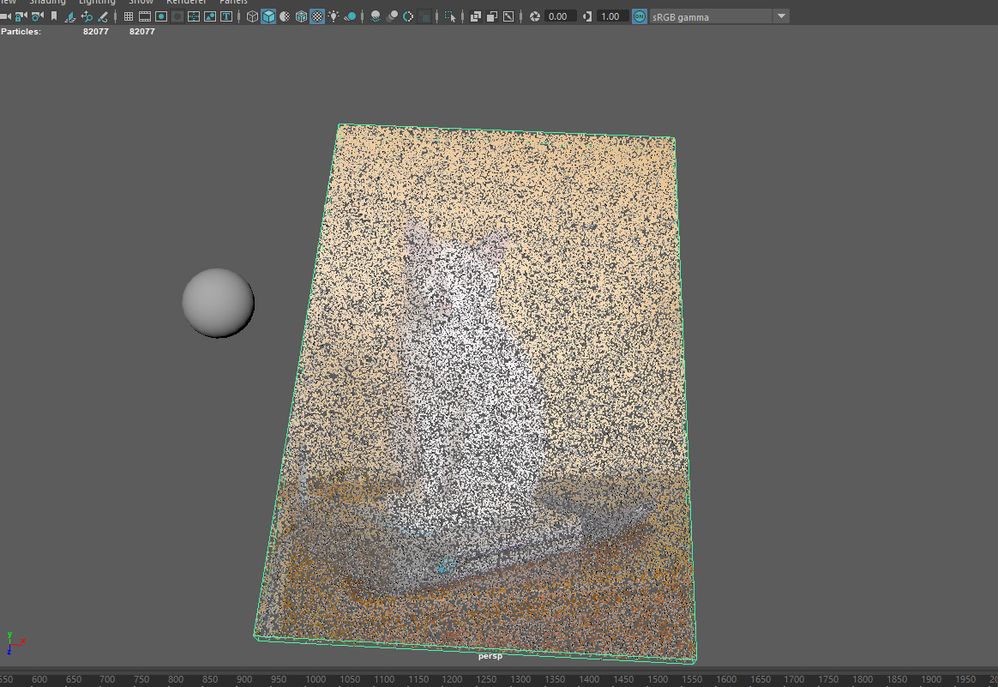
Task: Edit the gamma 1.00 value field
Action: [x=610, y=16]
